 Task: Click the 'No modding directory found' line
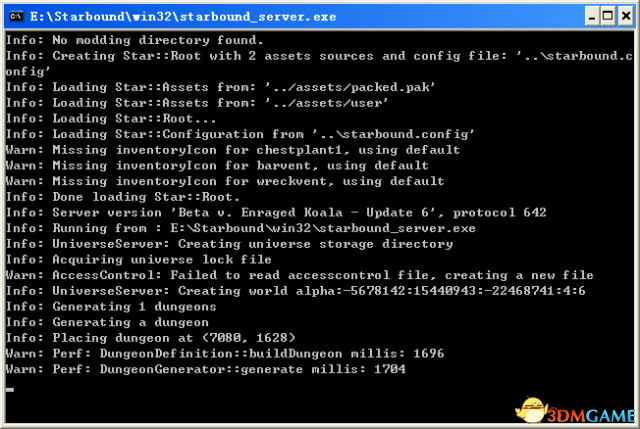[135, 40]
